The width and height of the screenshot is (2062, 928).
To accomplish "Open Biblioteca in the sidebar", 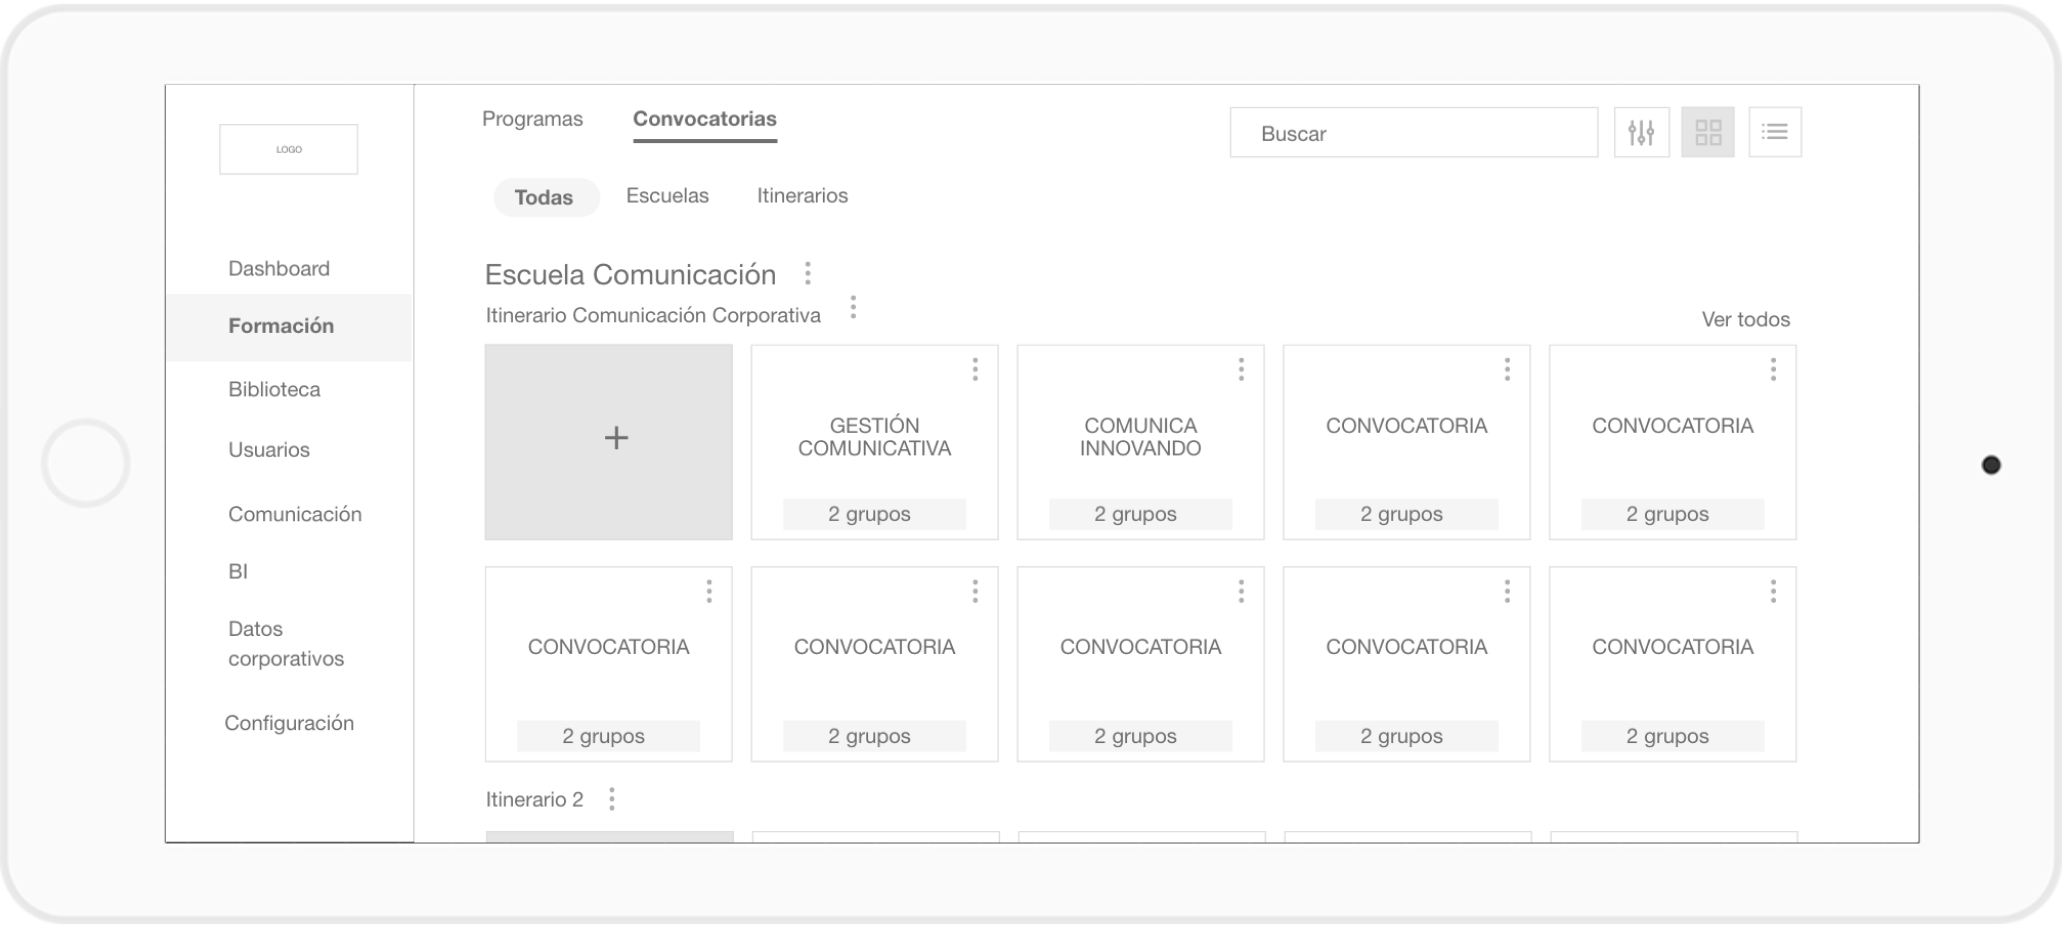I will pos(274,389).
